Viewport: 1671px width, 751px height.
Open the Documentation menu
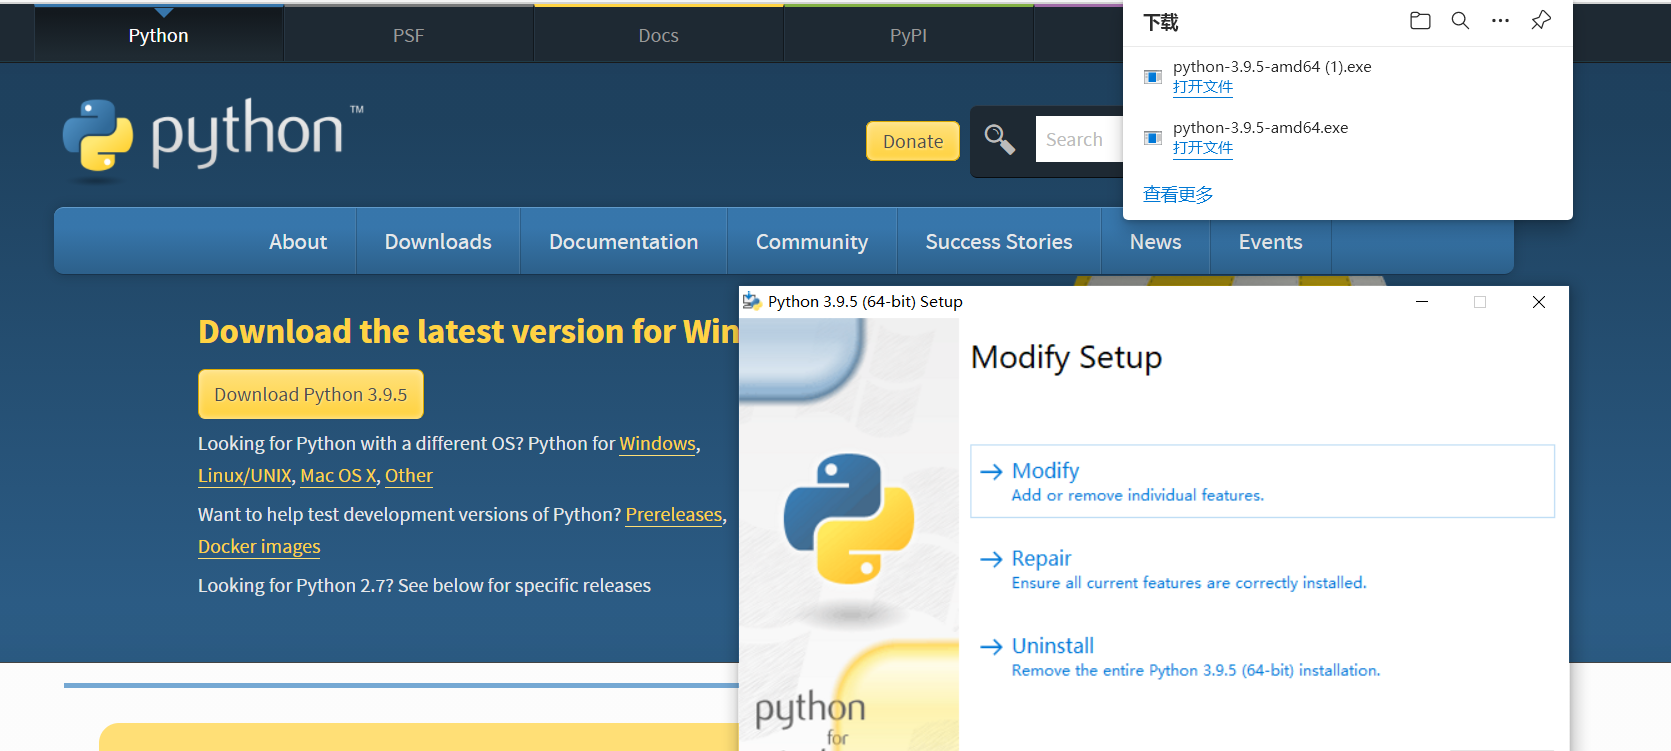[623, 242]
